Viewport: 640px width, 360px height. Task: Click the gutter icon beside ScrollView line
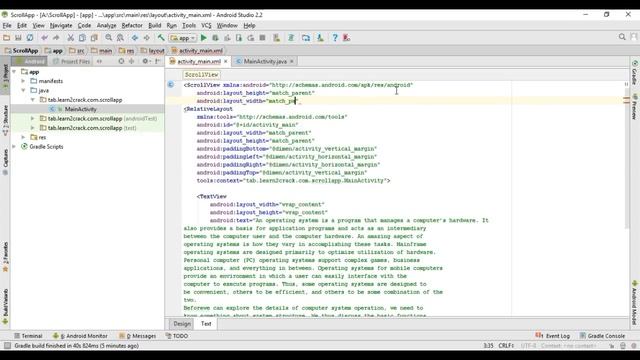coord(171,84)
